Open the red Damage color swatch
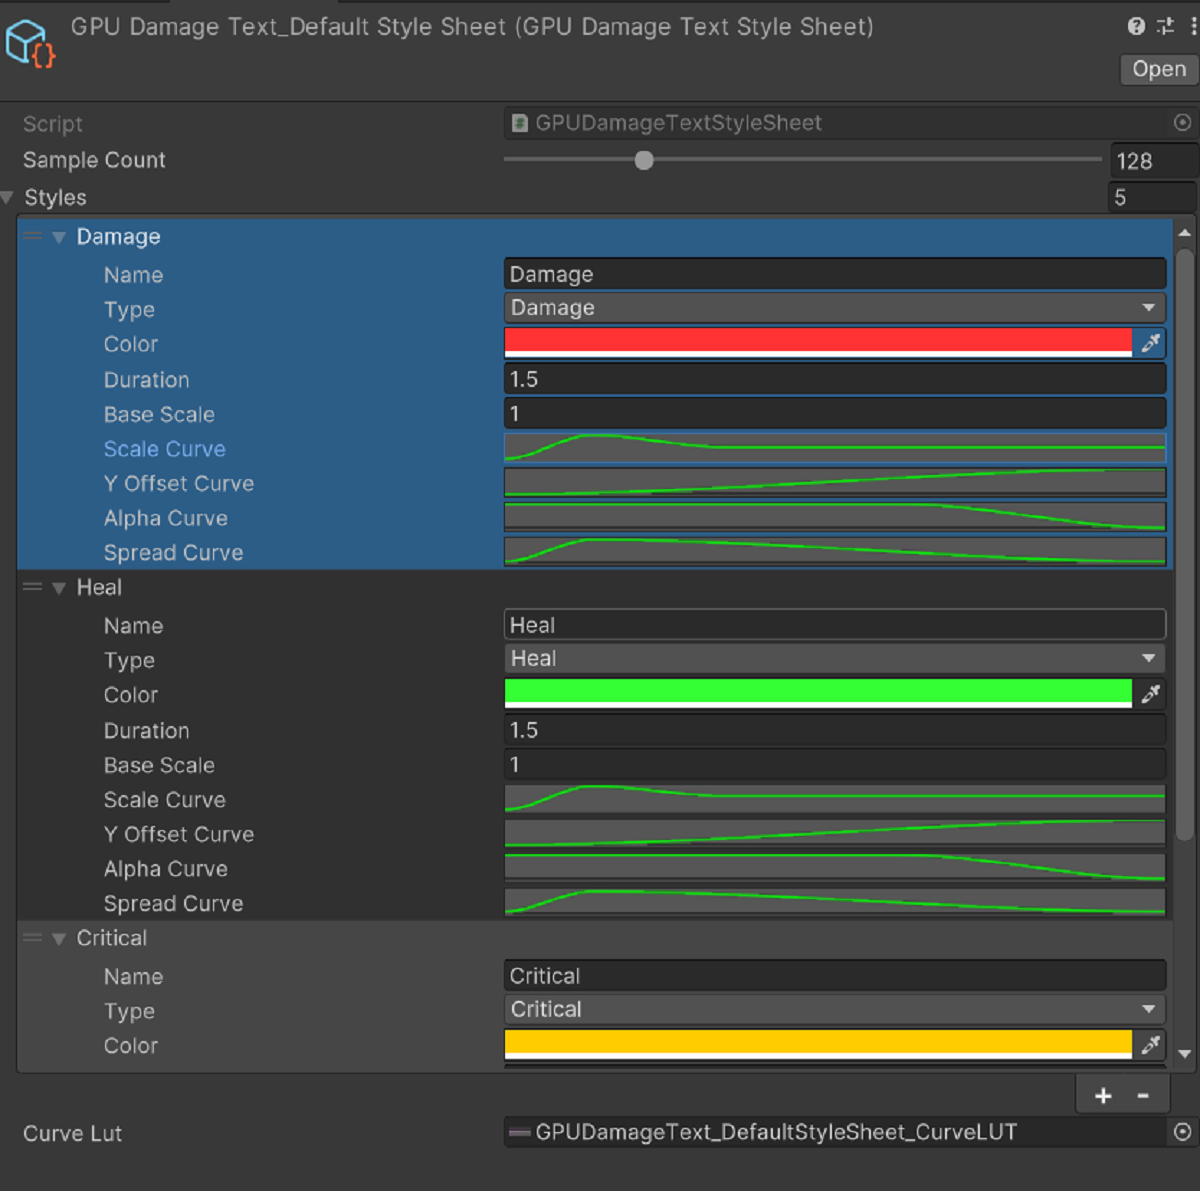This screenshot has height=1191, width=1200. (818, 342)
